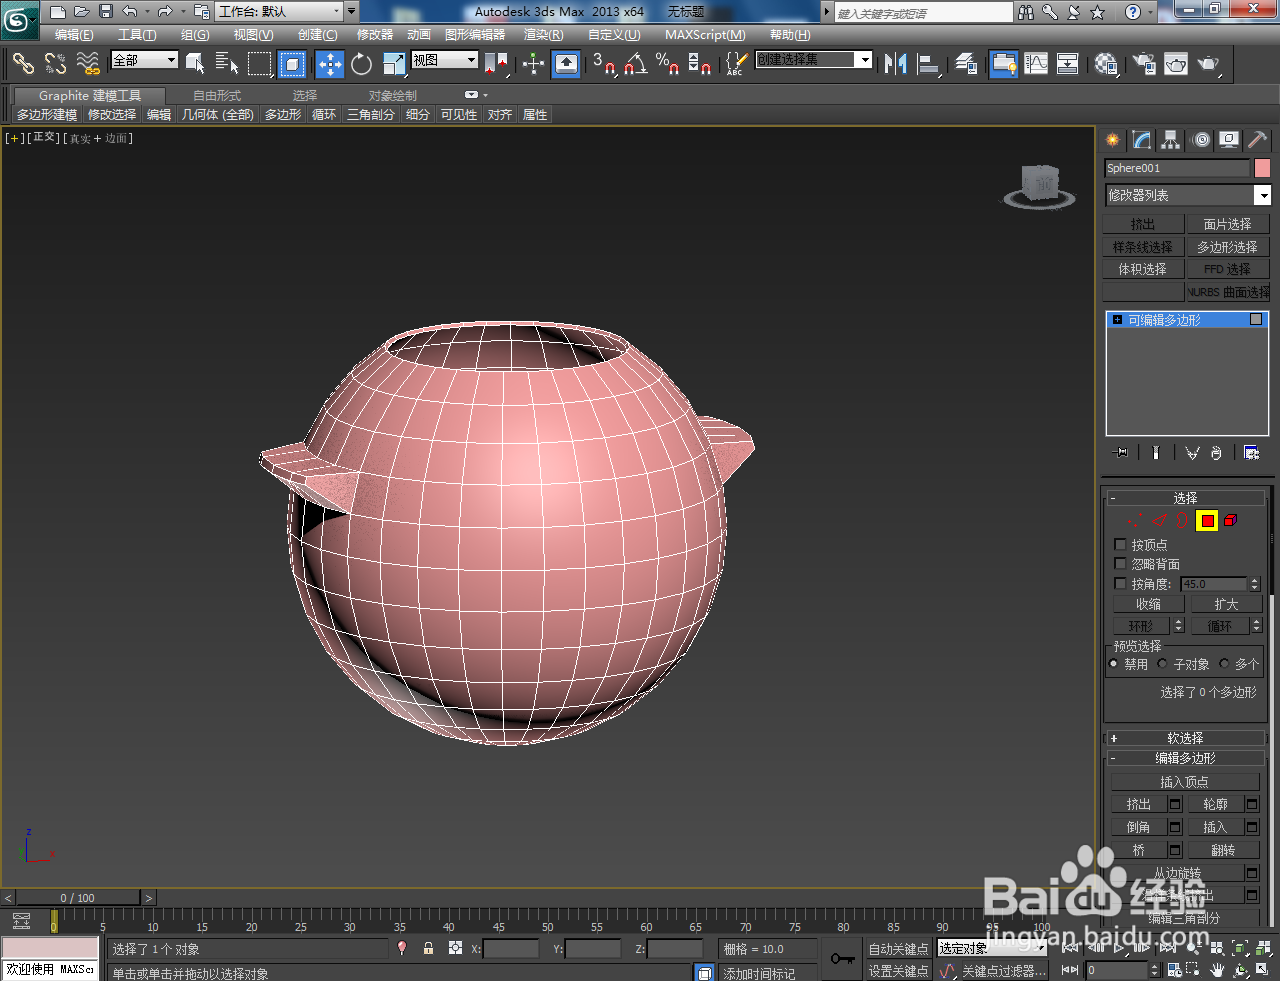Enable the 按顶点 checkbox

(1120, 545)
